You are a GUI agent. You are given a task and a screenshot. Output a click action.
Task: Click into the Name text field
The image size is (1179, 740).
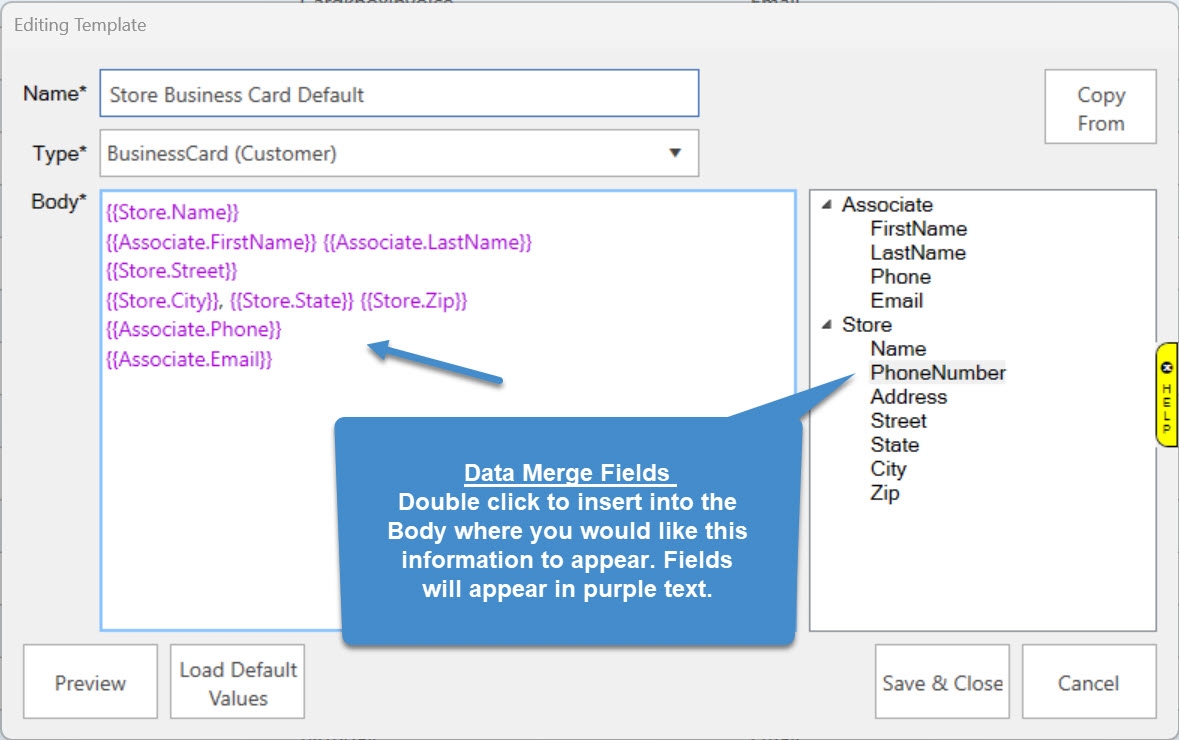point(398,95)
